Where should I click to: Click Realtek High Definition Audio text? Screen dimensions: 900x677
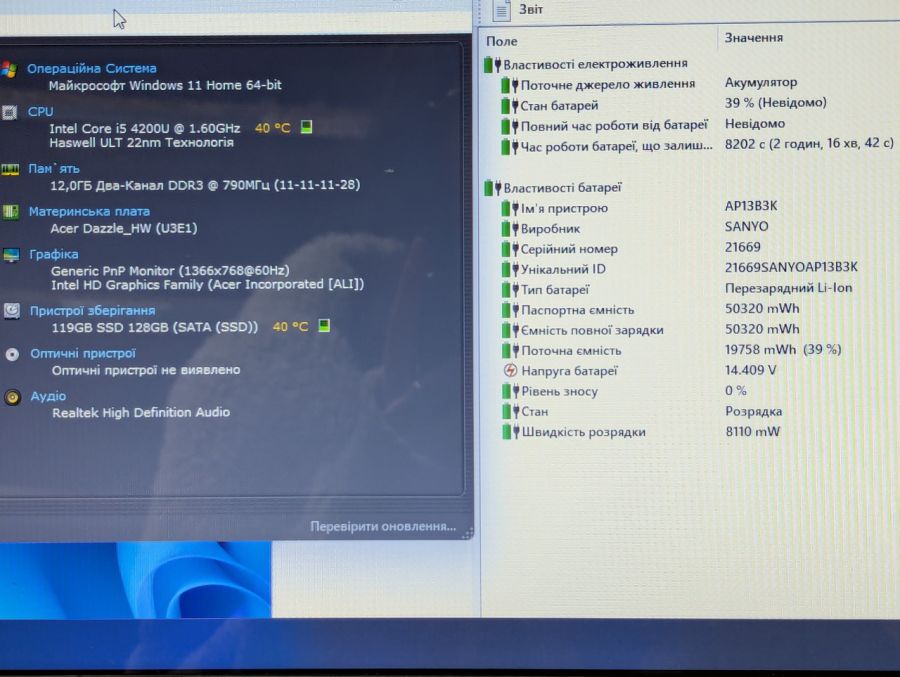tap(141, 412)
